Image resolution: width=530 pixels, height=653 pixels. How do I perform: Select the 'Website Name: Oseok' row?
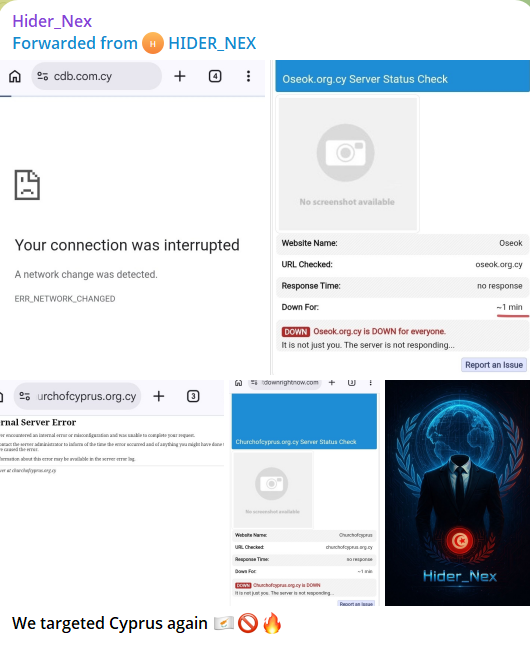tap(402, 243)
